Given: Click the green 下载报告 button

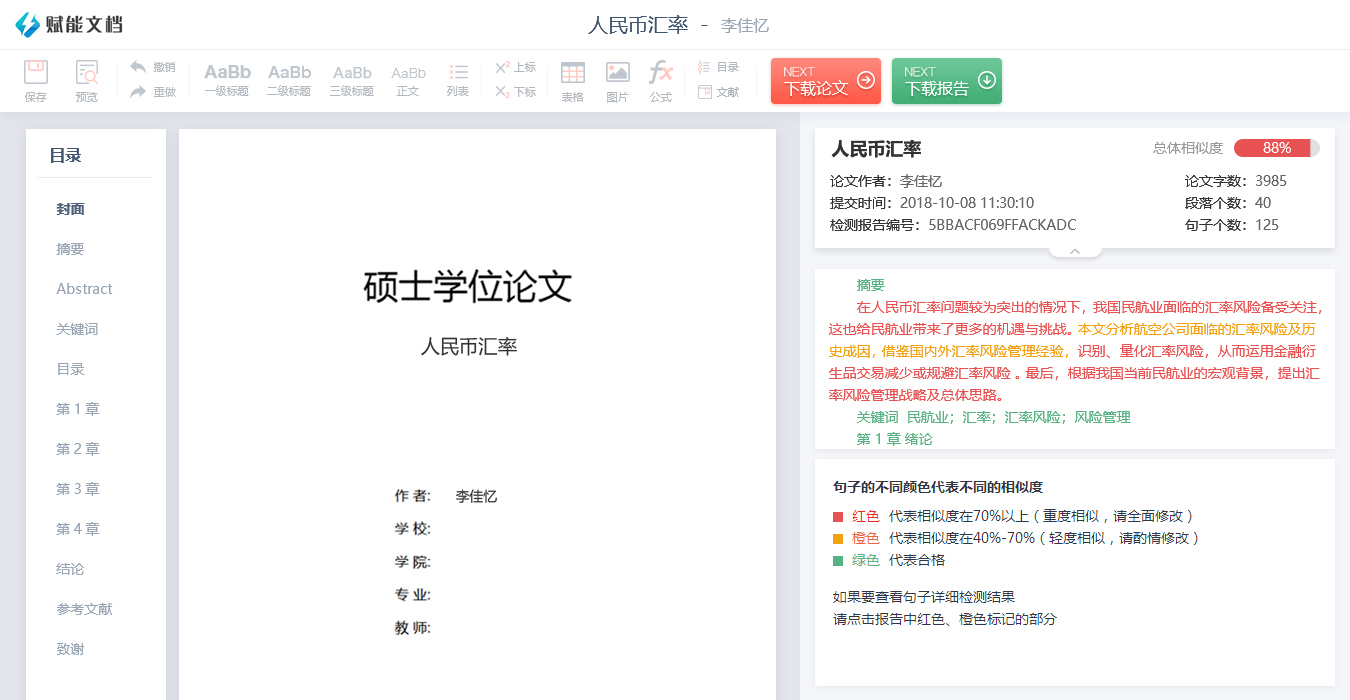Looking at the screenshot, I should 946,81.
